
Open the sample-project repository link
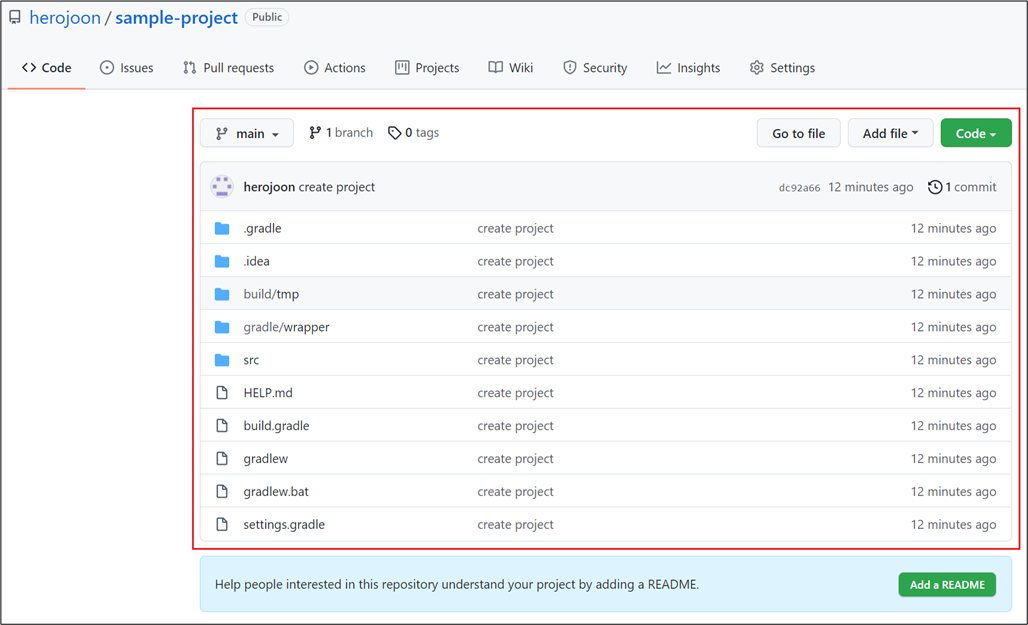176,18
